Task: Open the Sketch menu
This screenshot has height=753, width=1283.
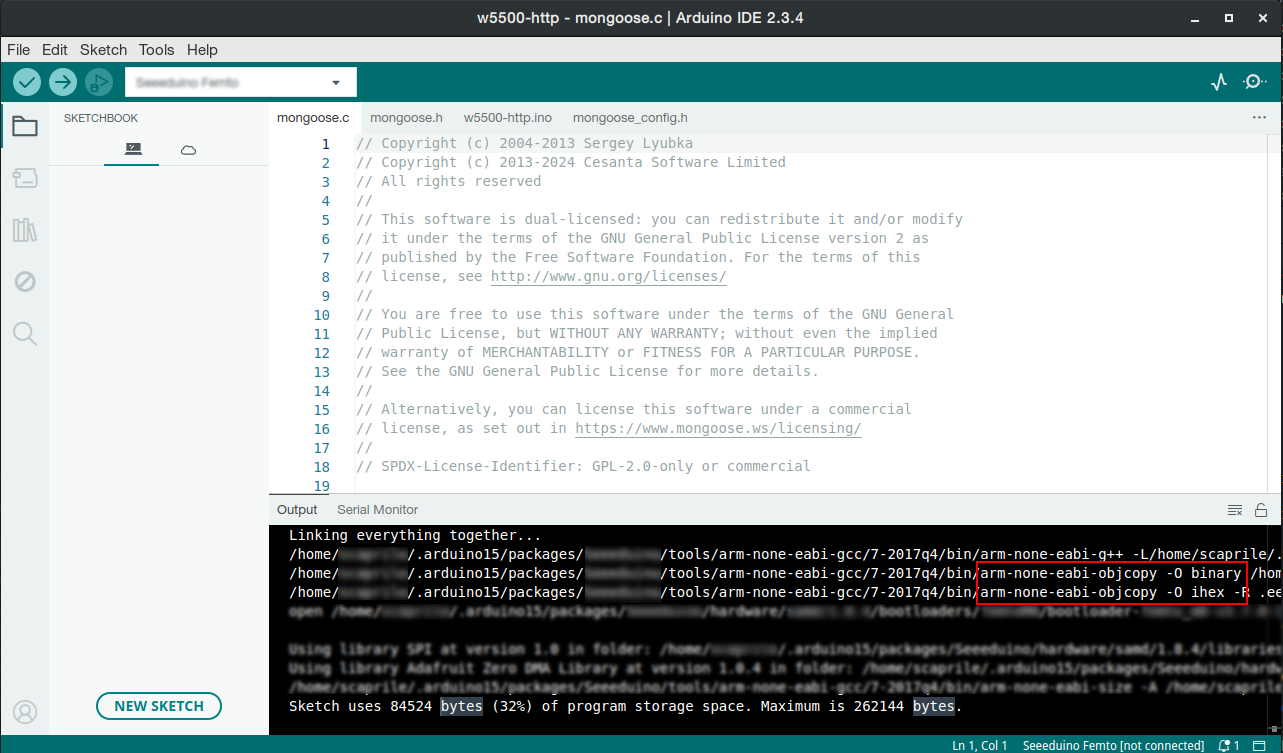Action: click(103, 49)
